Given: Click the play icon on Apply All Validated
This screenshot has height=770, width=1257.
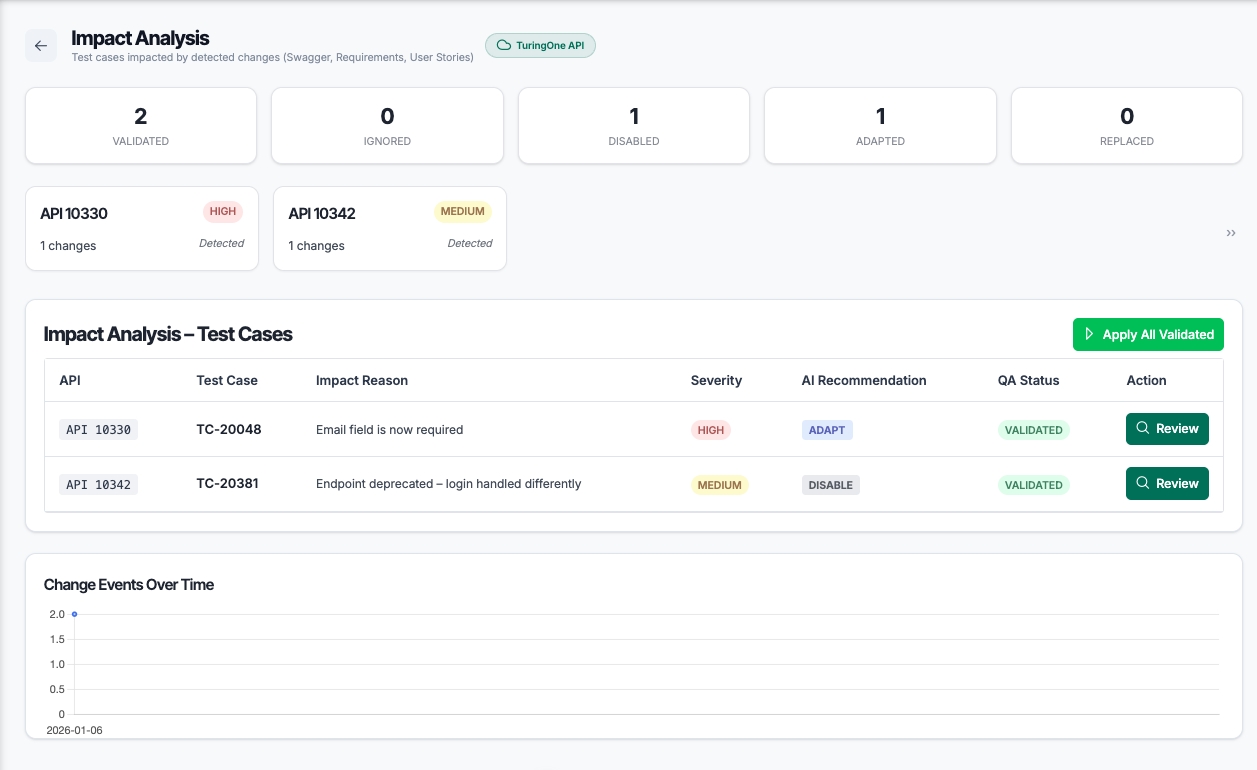Looking at the screenshot, I should (1089, 334).
